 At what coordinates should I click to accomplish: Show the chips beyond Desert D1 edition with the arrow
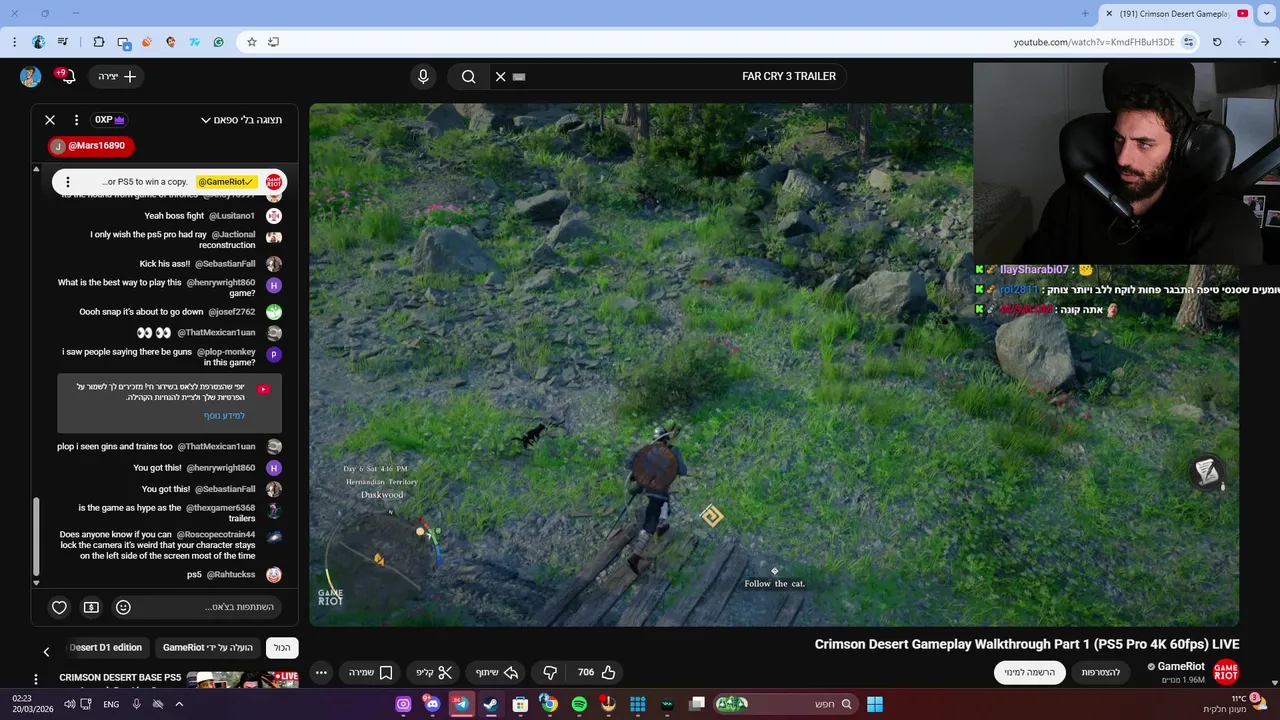click(46, 651)
